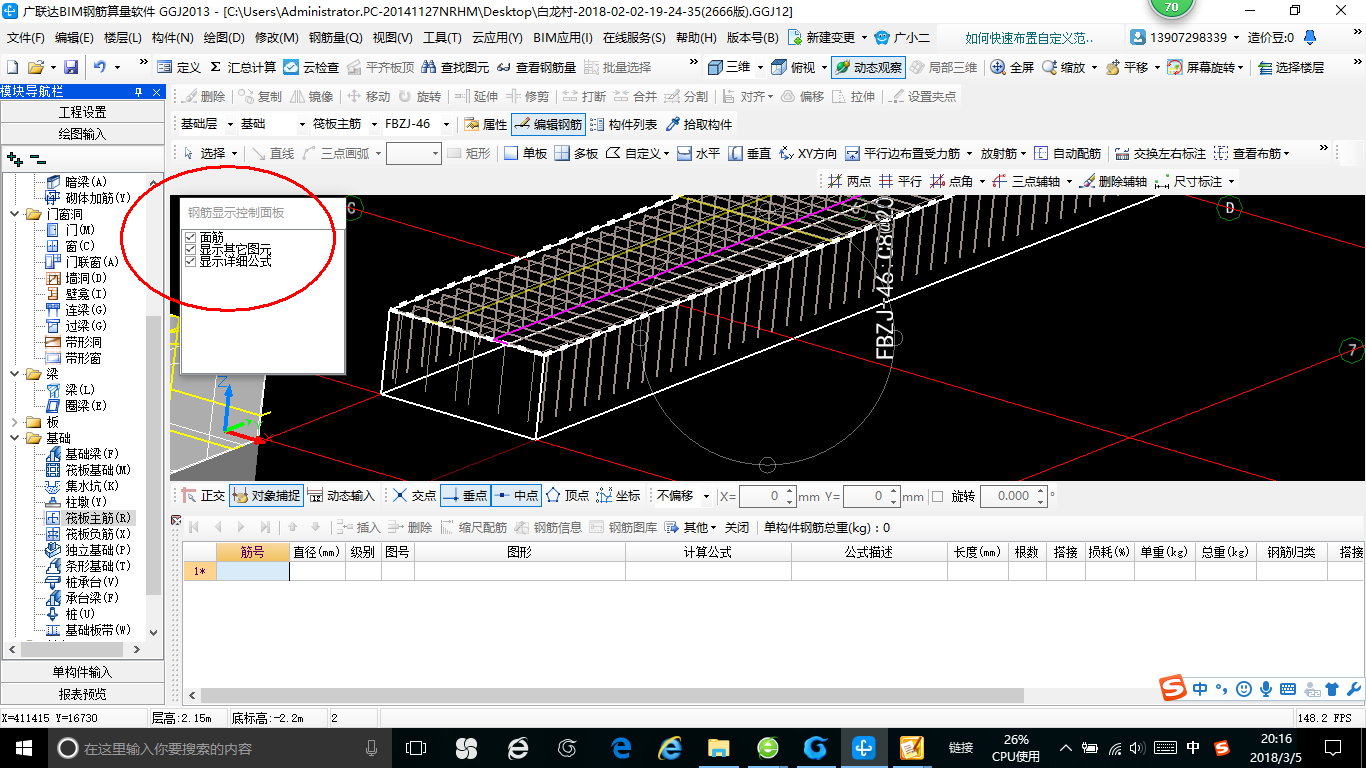This screenshot has width=1366, height=768.
Task: Click the save file icon
Action: [71, 67]
